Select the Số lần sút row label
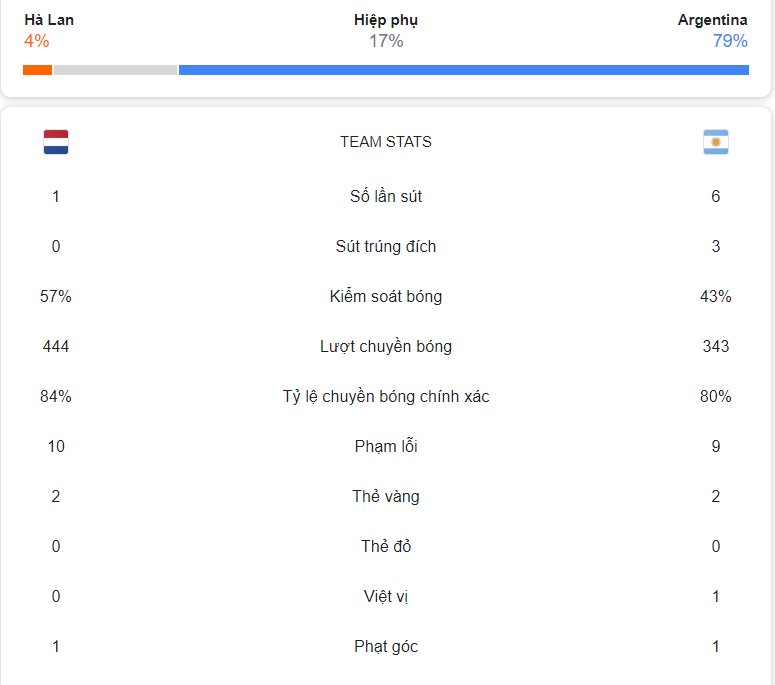775x685 pixels. 386,196
